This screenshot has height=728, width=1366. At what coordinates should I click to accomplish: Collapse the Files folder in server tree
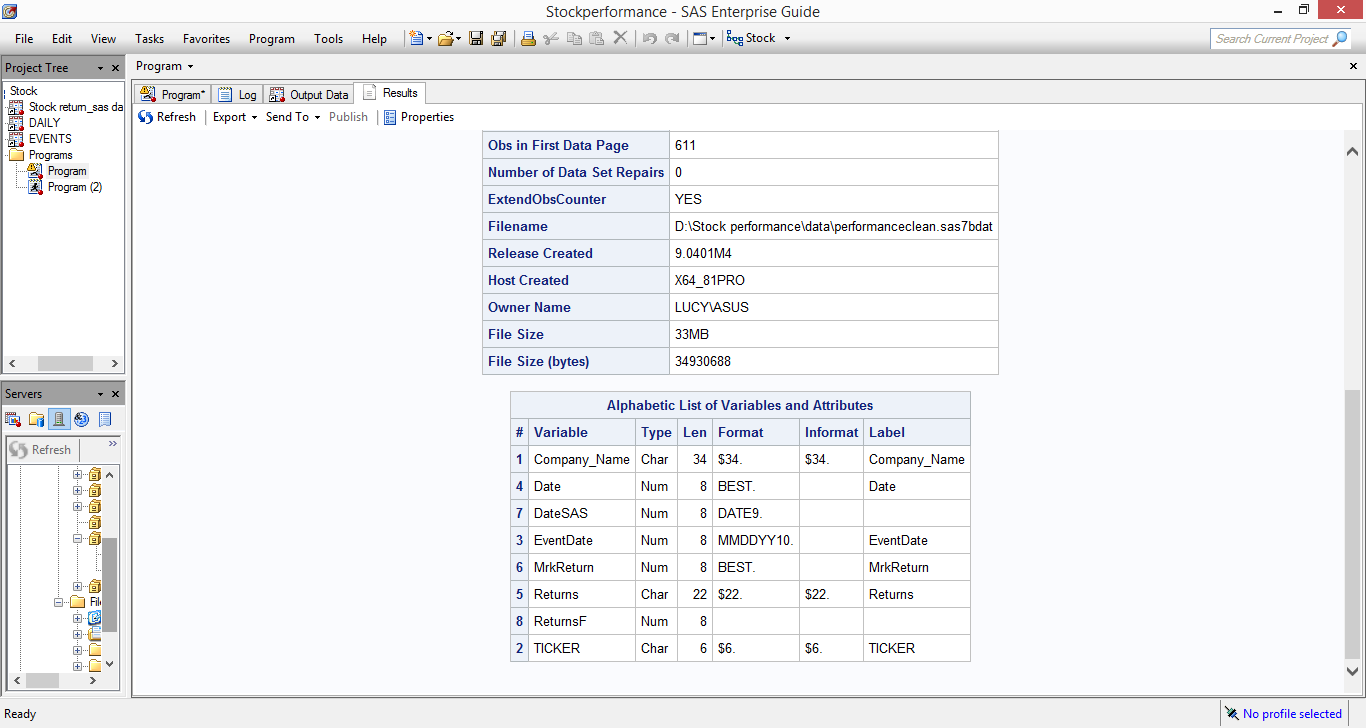tap(60, 602)
